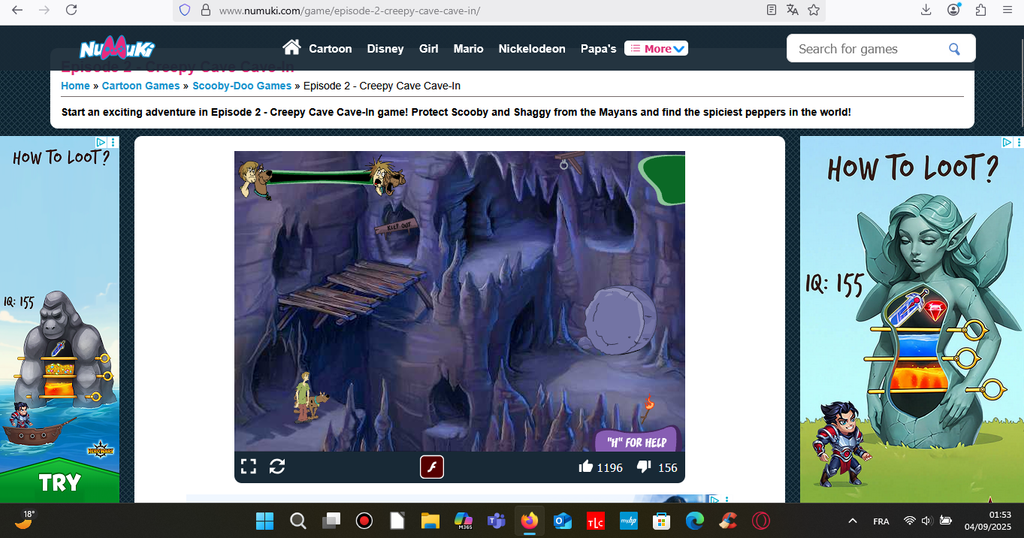Reload the game with refresh arrows icon
This screenshot has height=538, width=1024.
click(277, 466)
